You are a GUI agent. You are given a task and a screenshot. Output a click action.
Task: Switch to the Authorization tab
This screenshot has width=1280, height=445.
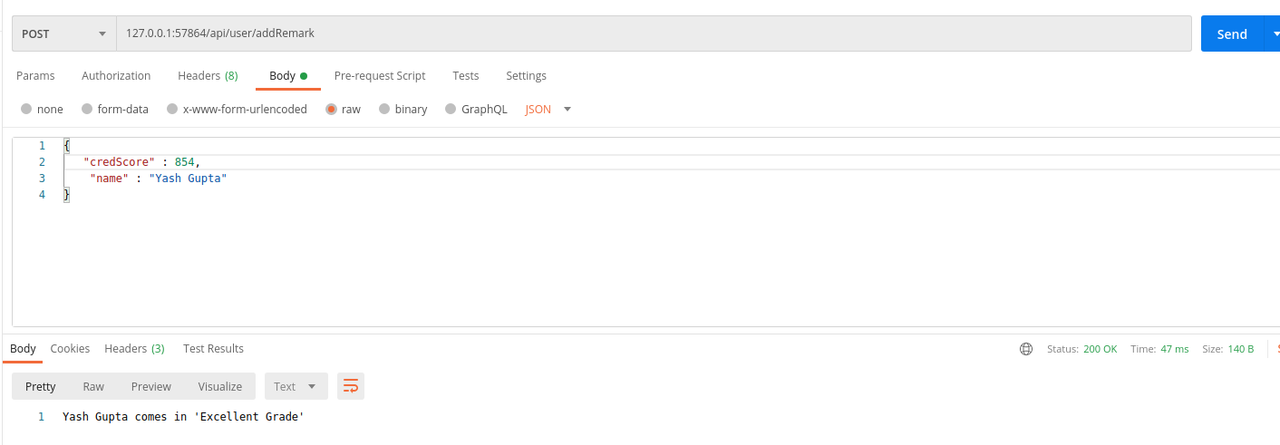point(116,76)
